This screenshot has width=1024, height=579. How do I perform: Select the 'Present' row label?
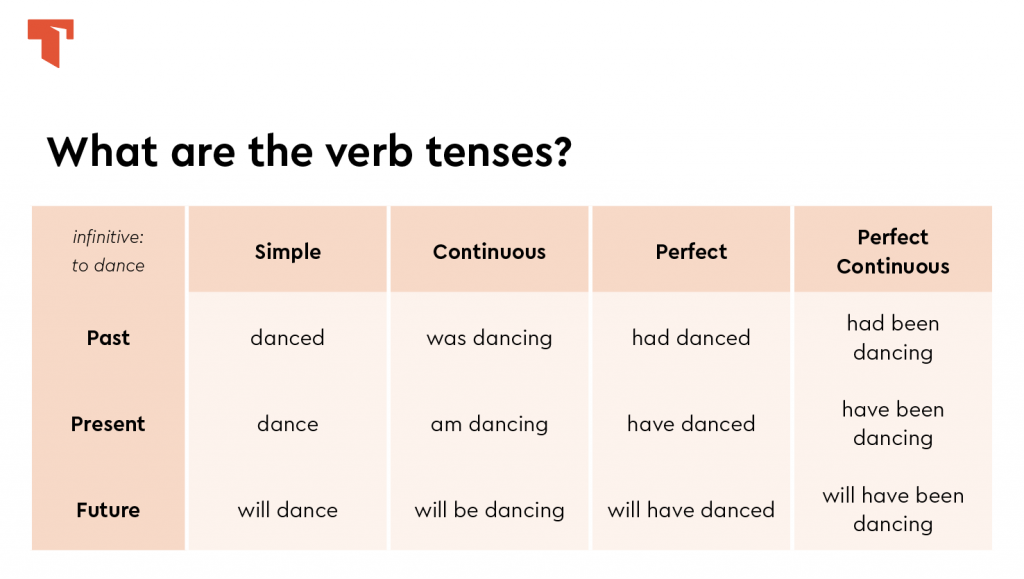pyautogui.click(x=108, y=424)
